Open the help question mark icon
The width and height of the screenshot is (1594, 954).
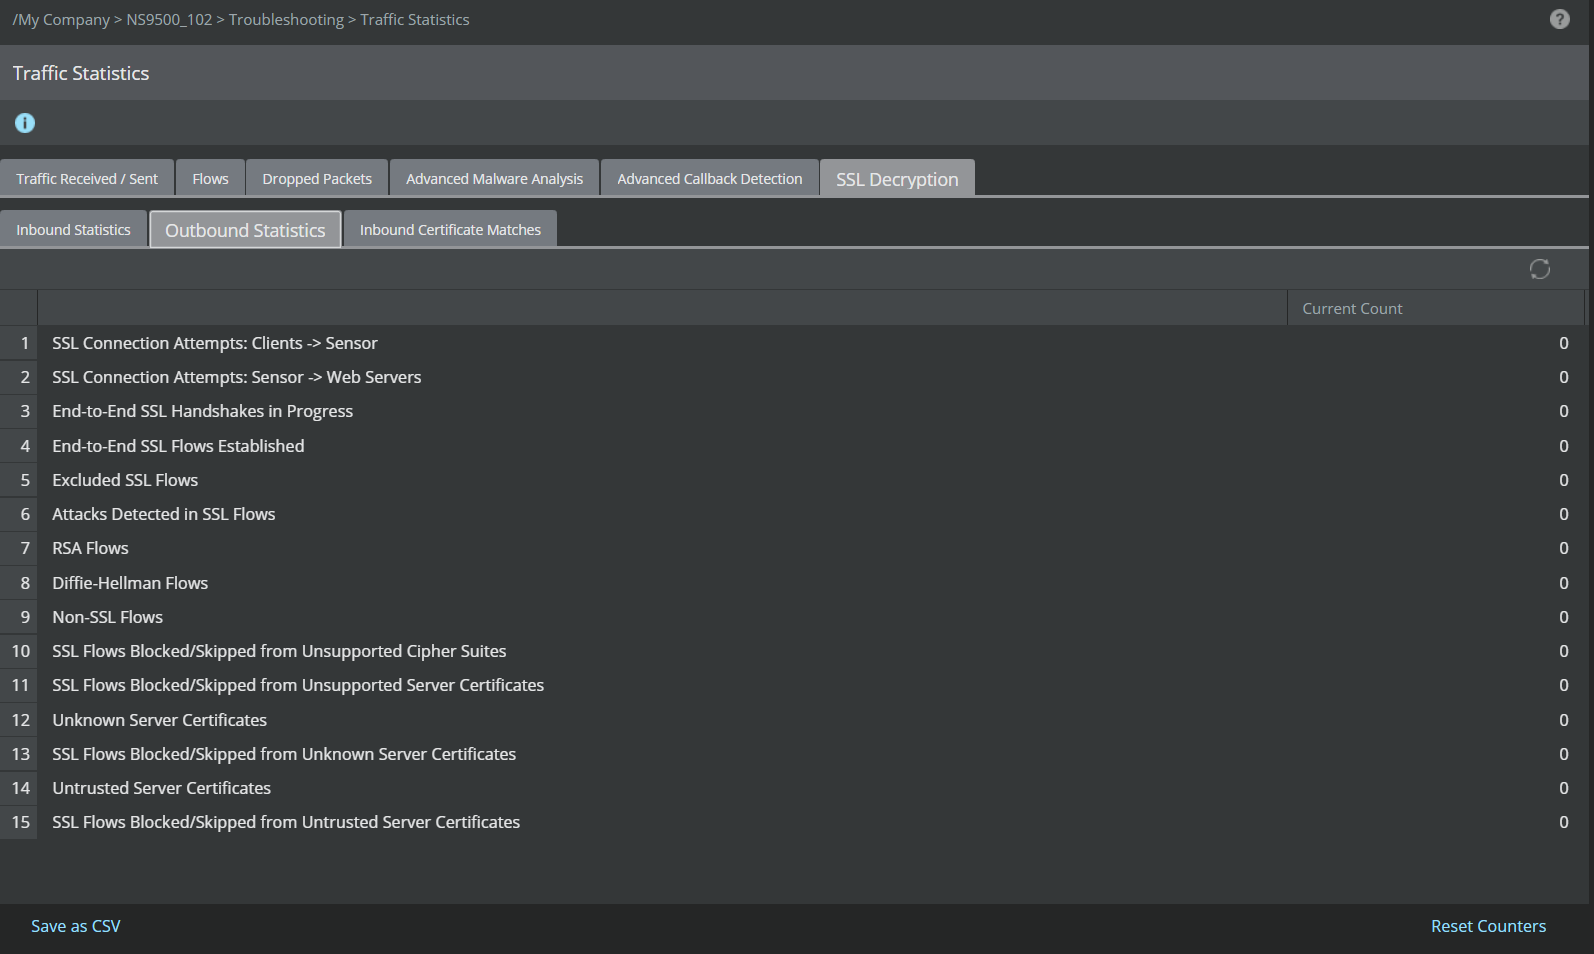(x=1559, y=19)
